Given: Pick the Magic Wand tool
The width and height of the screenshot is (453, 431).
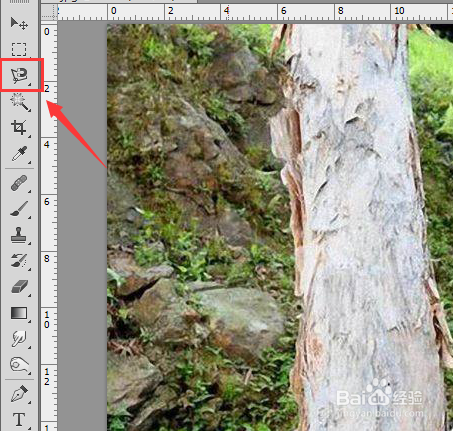Looking at the screenshot, I should pyautogui.click(x=19, y=102).
